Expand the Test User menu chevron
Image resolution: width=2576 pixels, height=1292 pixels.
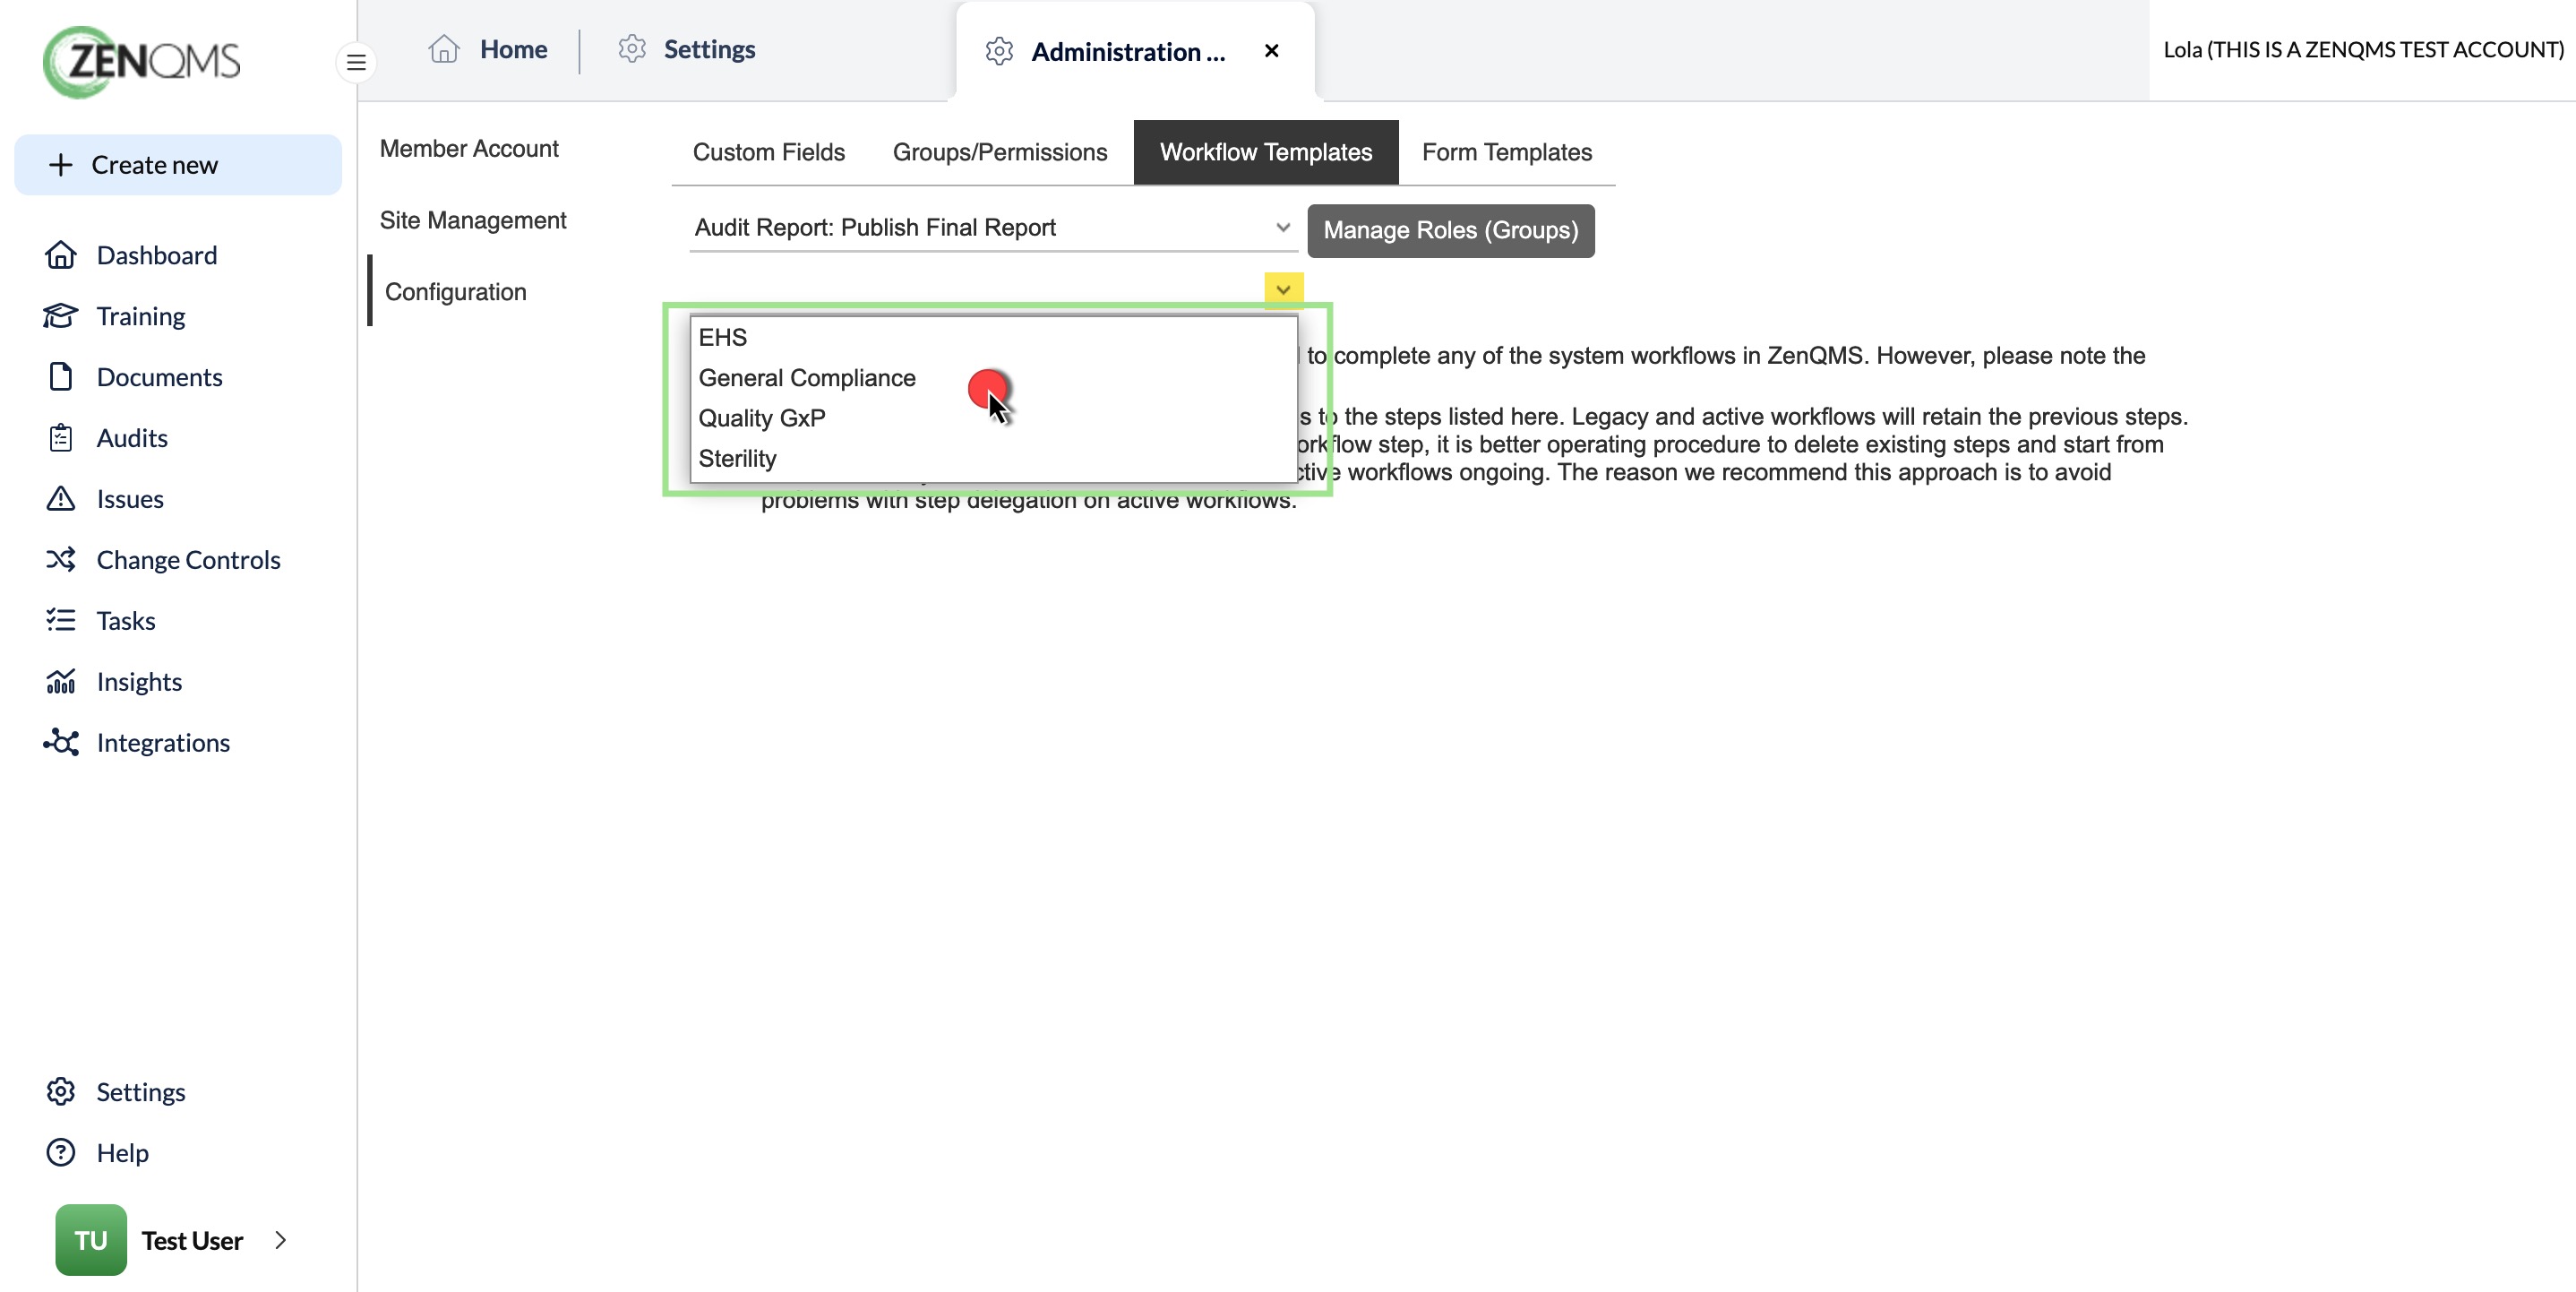(281, 1240)
